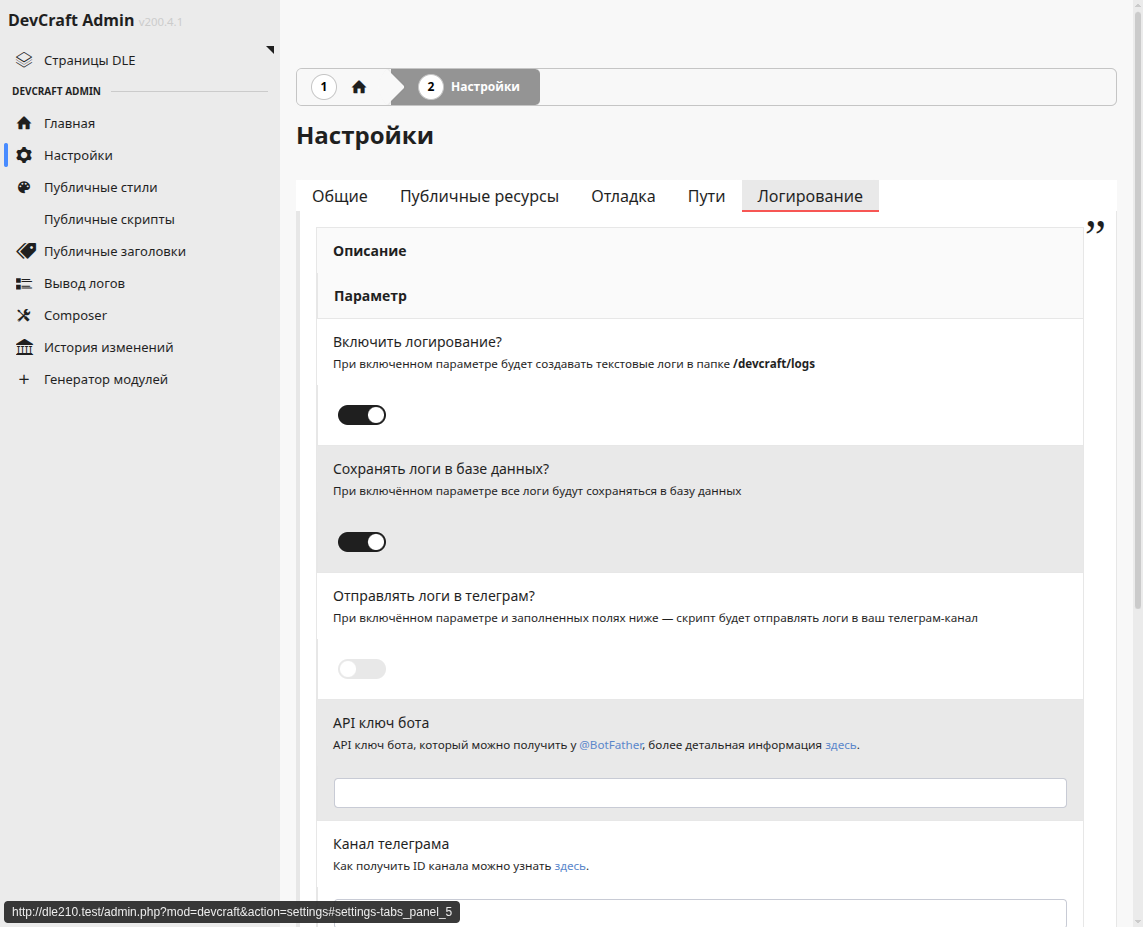The width and height of the screenshot is (1143, 927).
Task: Follow the здесь link for API key info
Action: [x=840, y=745]
